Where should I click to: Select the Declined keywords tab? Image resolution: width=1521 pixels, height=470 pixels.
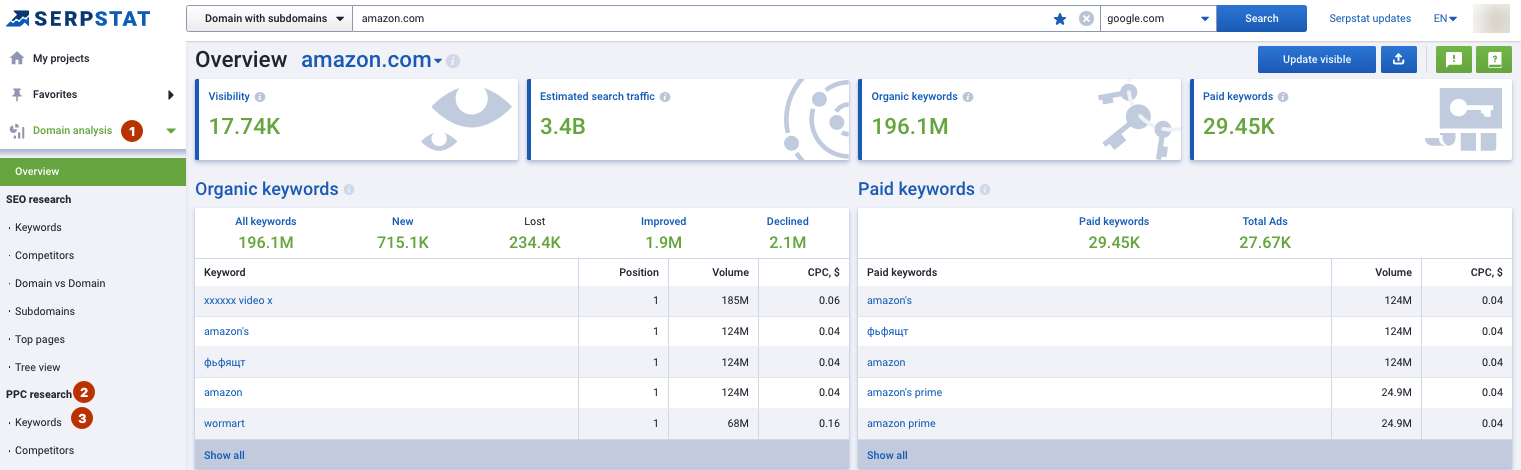788,233
